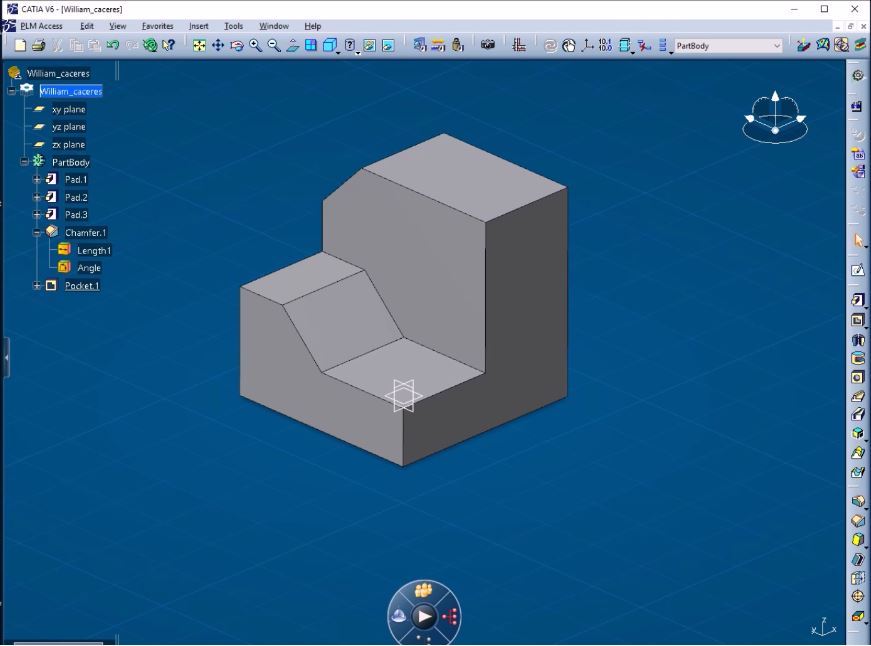This screenshot has height=646, width=871.
Task: Open the PartBody selection dropdown
Action: pyautogui.click(x=777, y=45)
